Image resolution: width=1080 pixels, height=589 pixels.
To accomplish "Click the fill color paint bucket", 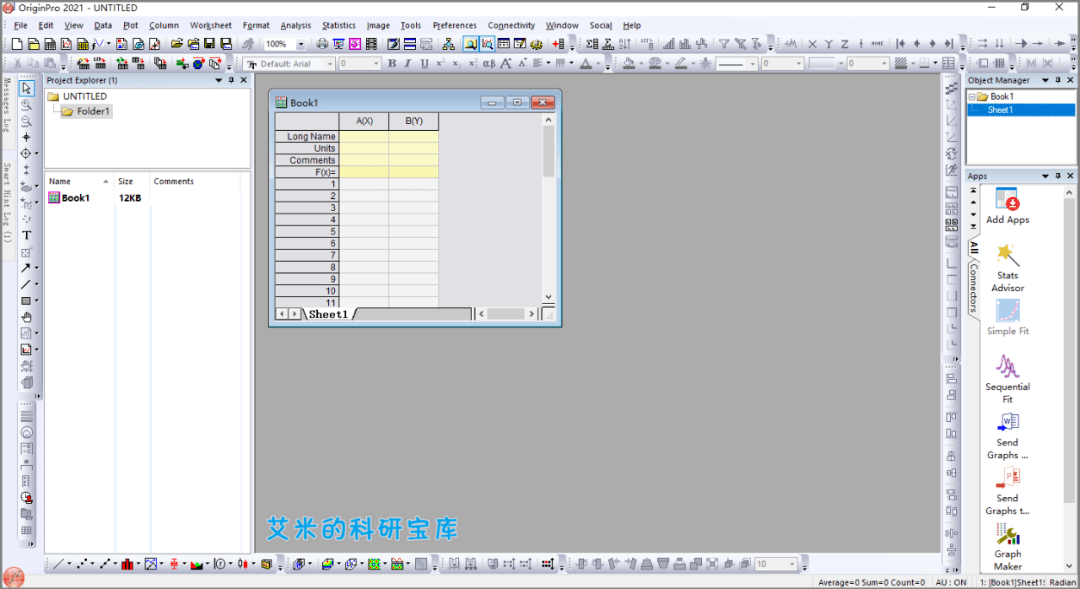I will tap(629, 63).
